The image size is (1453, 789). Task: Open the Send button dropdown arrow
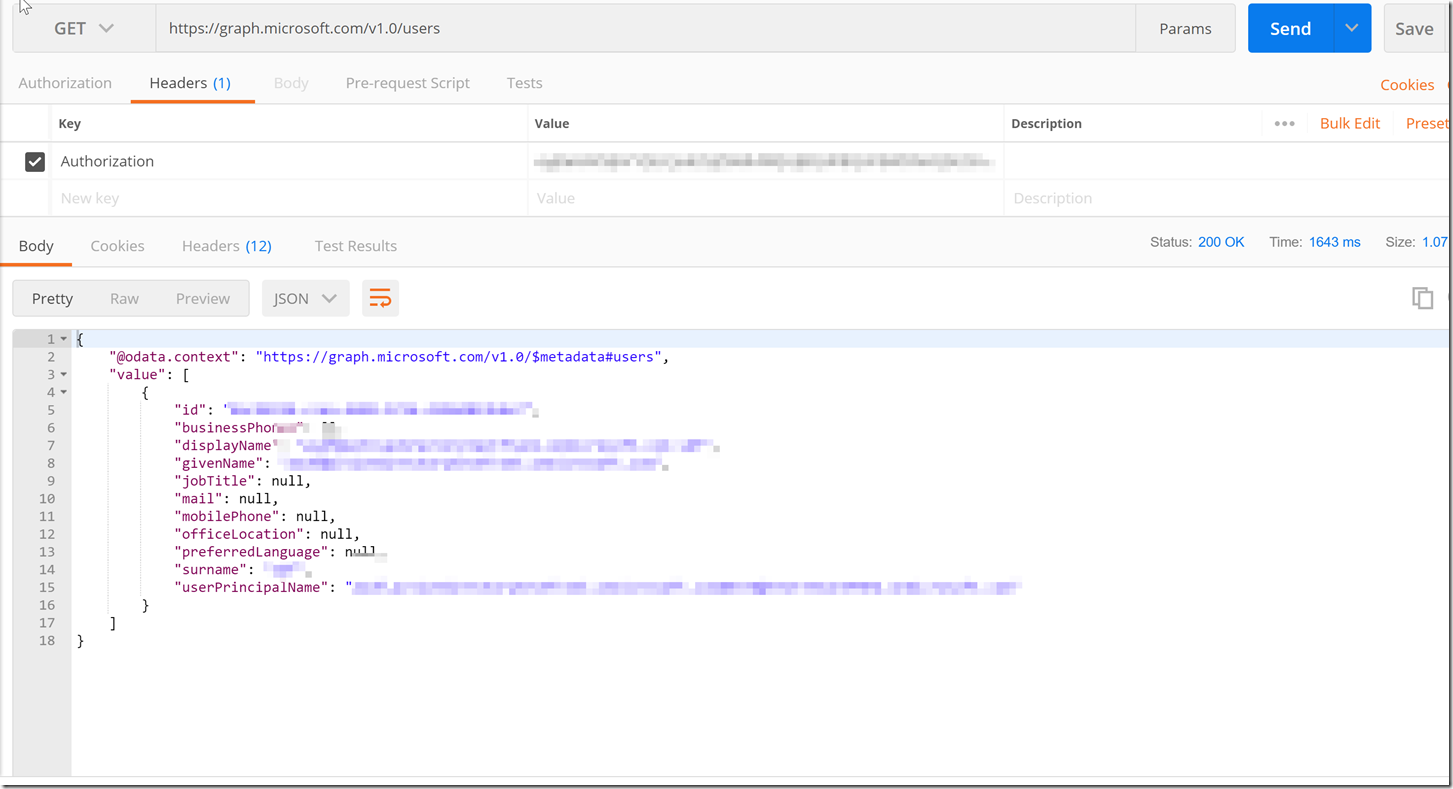1352,29
